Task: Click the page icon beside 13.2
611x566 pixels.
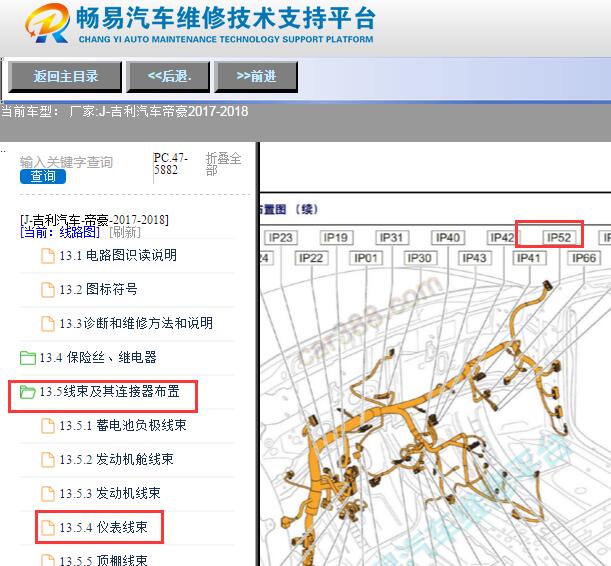Action: coord(48,290)
